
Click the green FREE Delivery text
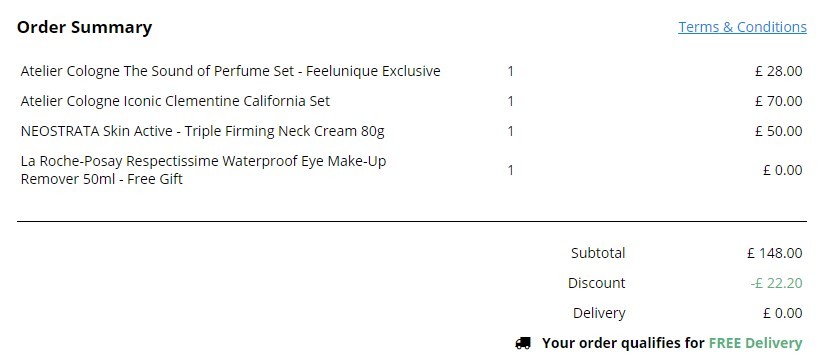(x=755, y=343)
